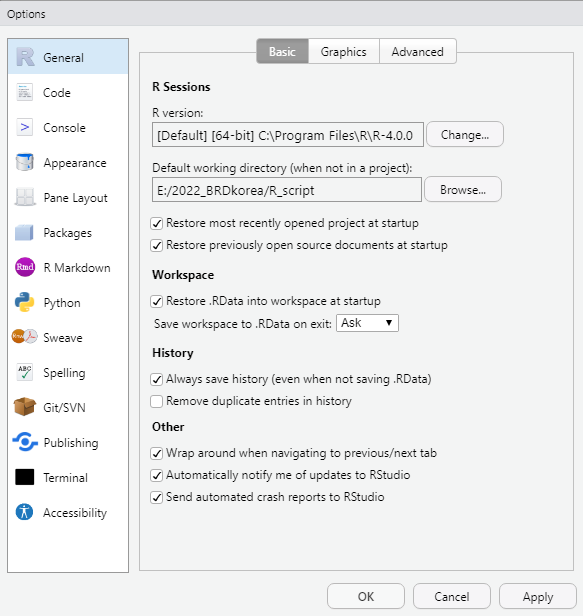Uncheck Send automated crash reports to RStudio
The image size is (583, 616).
click(157, 497)
